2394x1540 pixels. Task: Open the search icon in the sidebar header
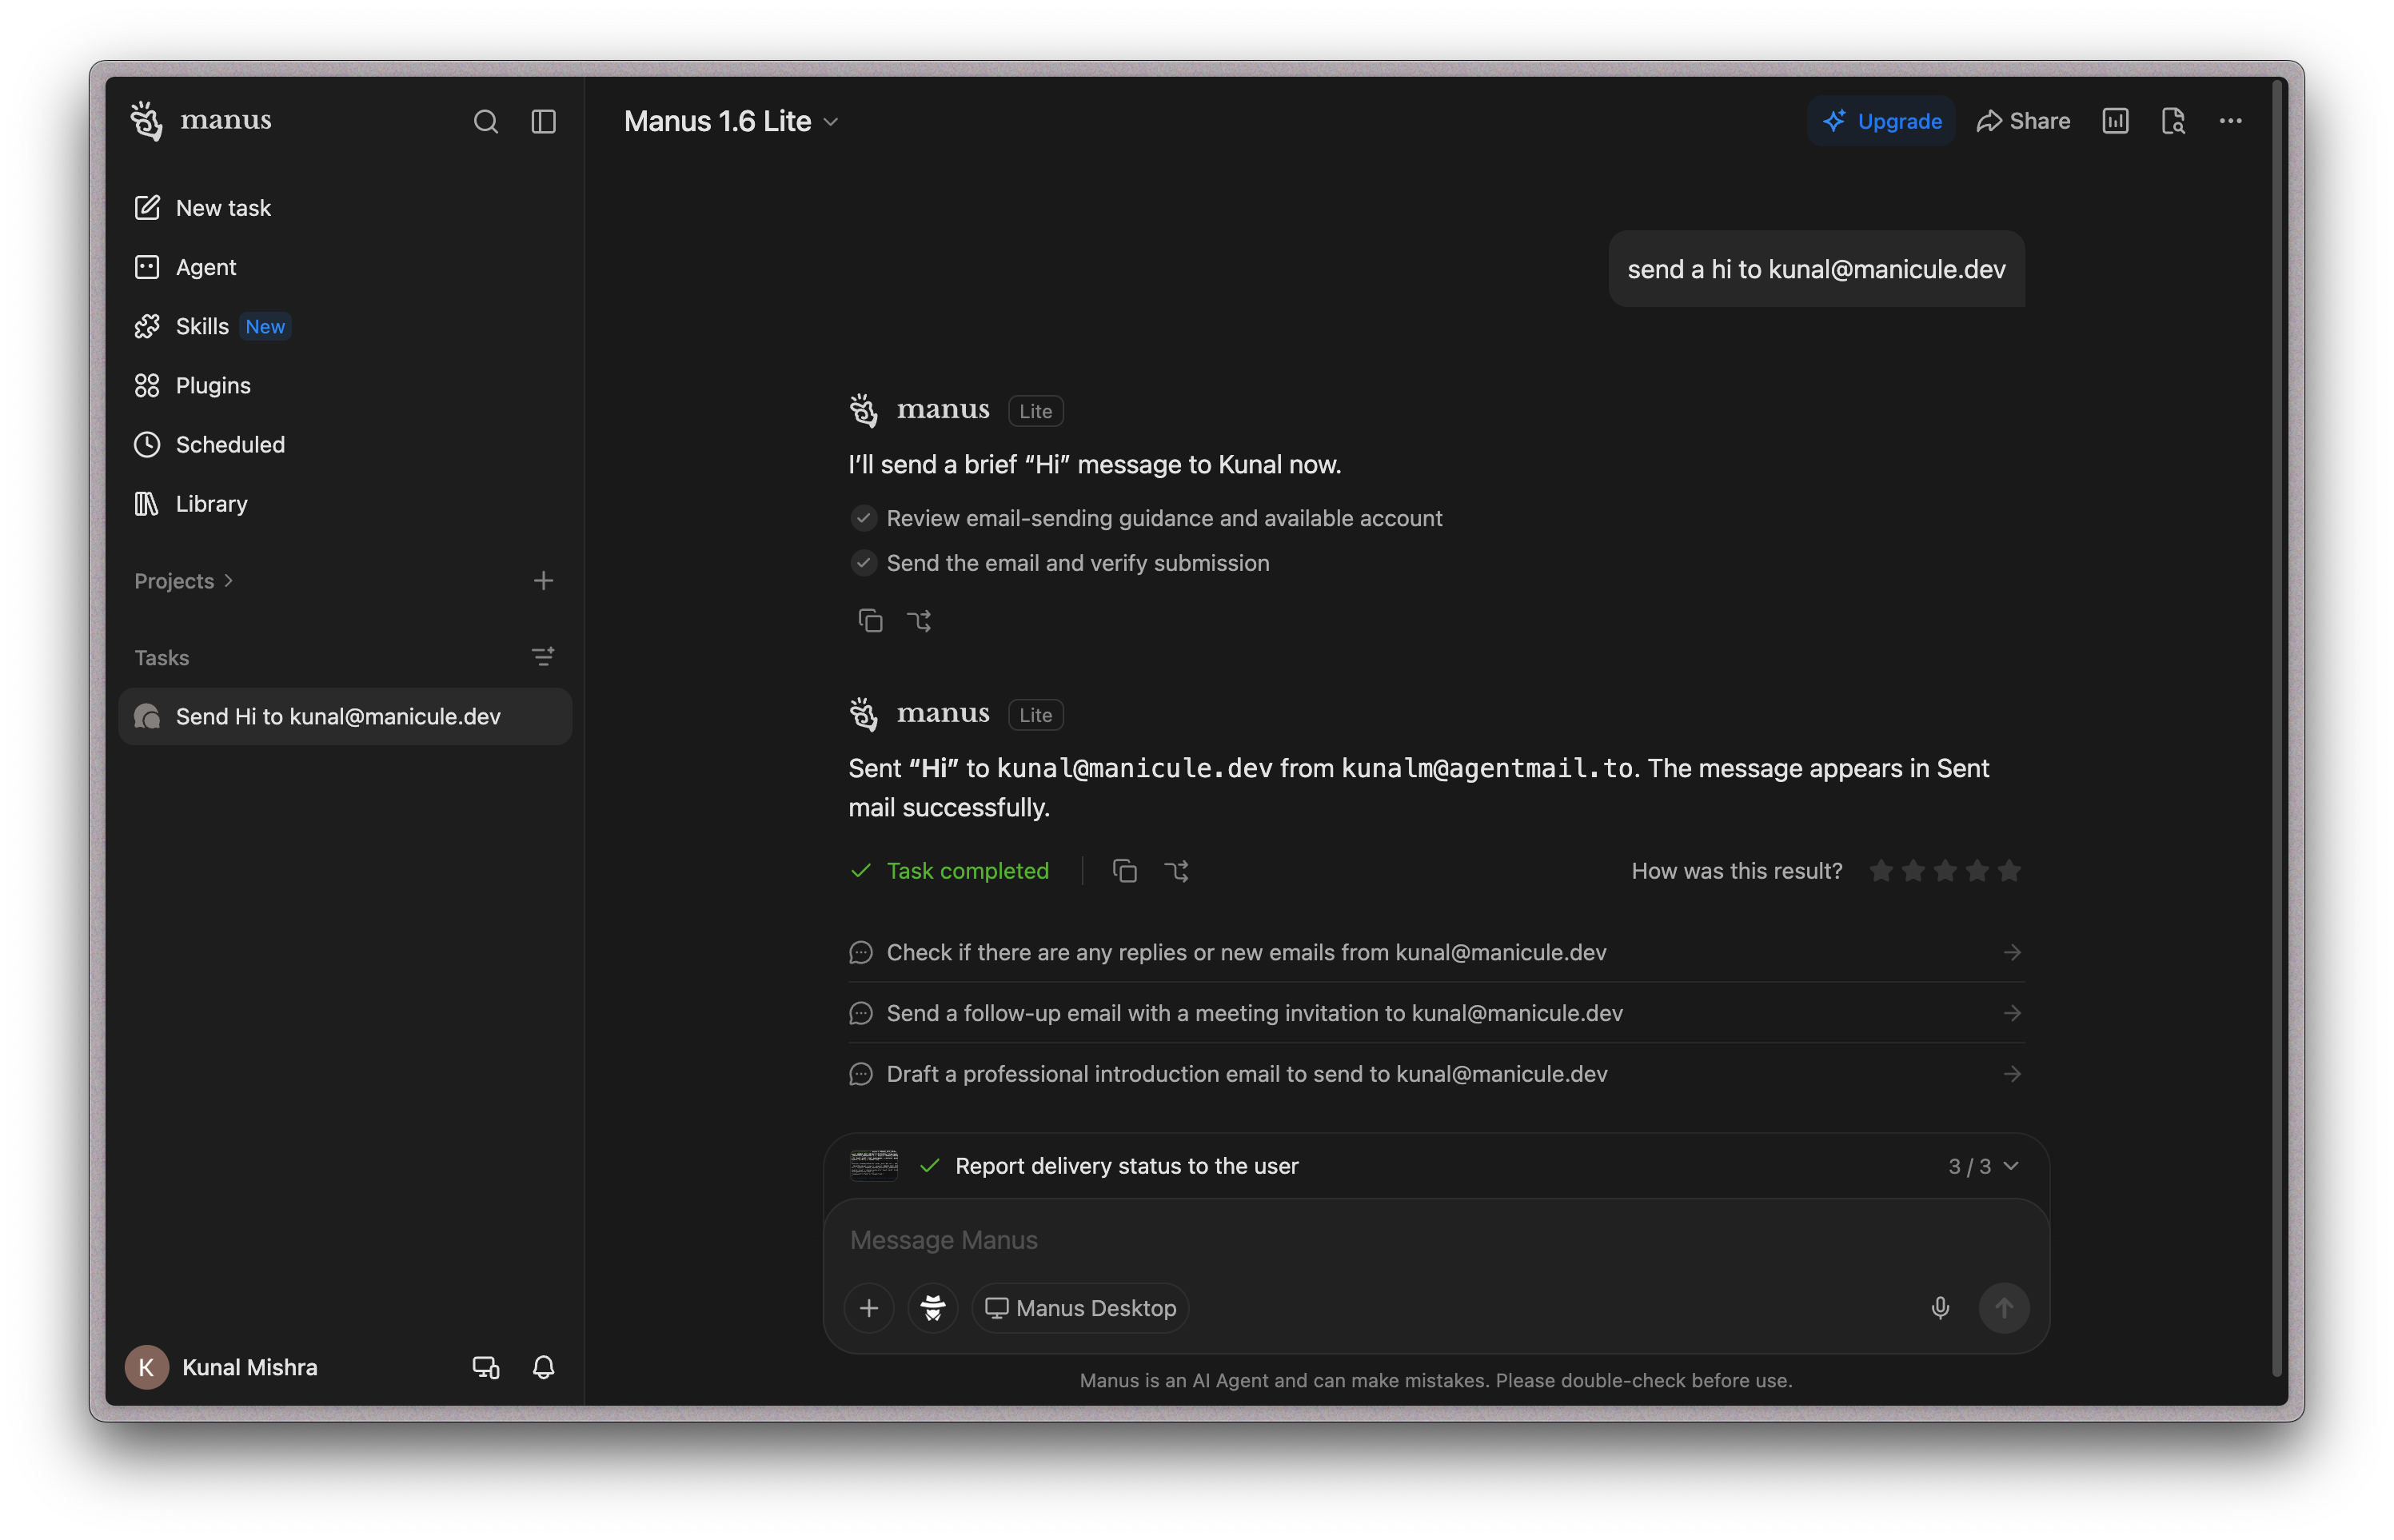pyautogui.click(x=485, y=121)
